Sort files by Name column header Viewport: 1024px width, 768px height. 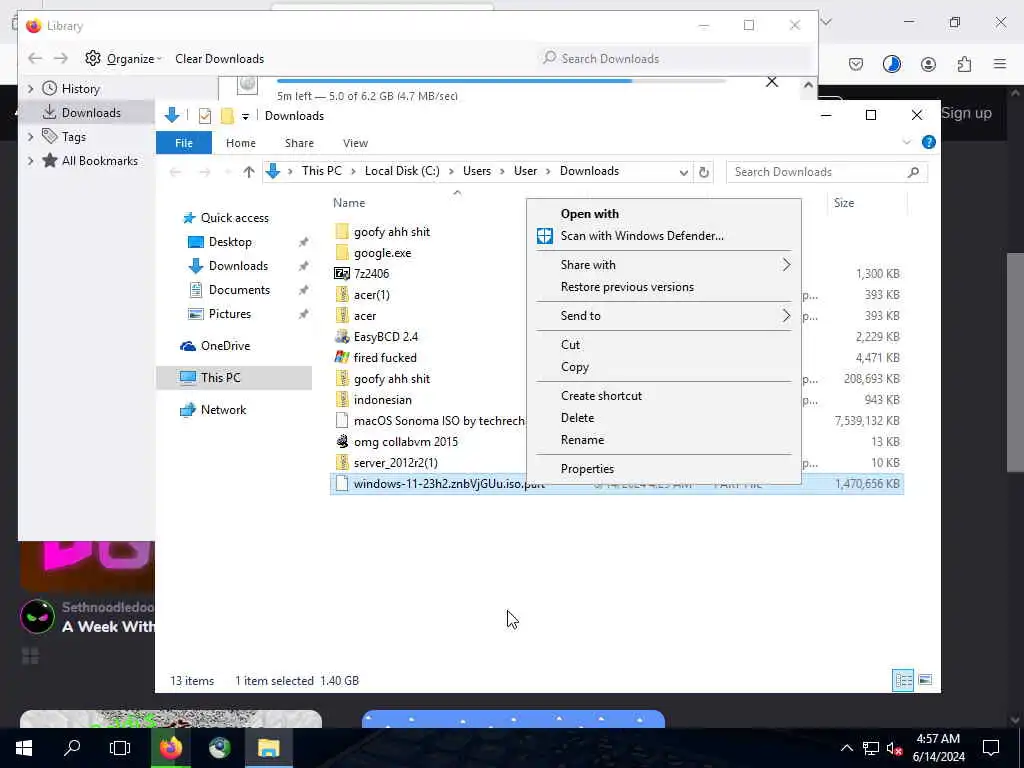coord(349,203)
